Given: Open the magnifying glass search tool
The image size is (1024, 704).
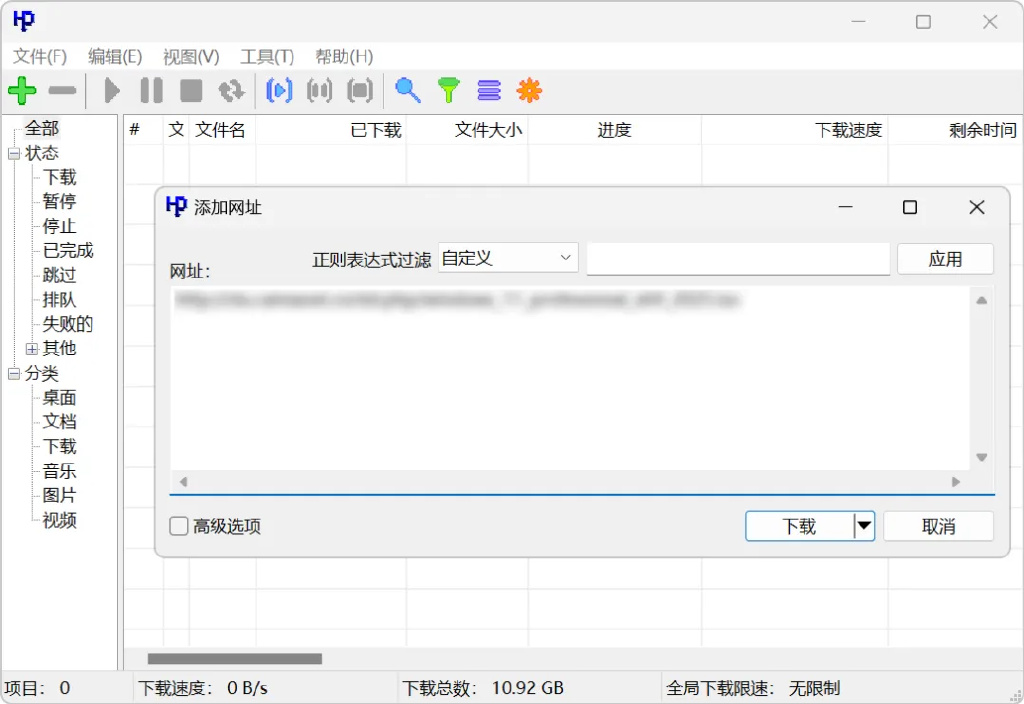Looking at the screenshot, I should pyautogui.click(x=407, y=91).
